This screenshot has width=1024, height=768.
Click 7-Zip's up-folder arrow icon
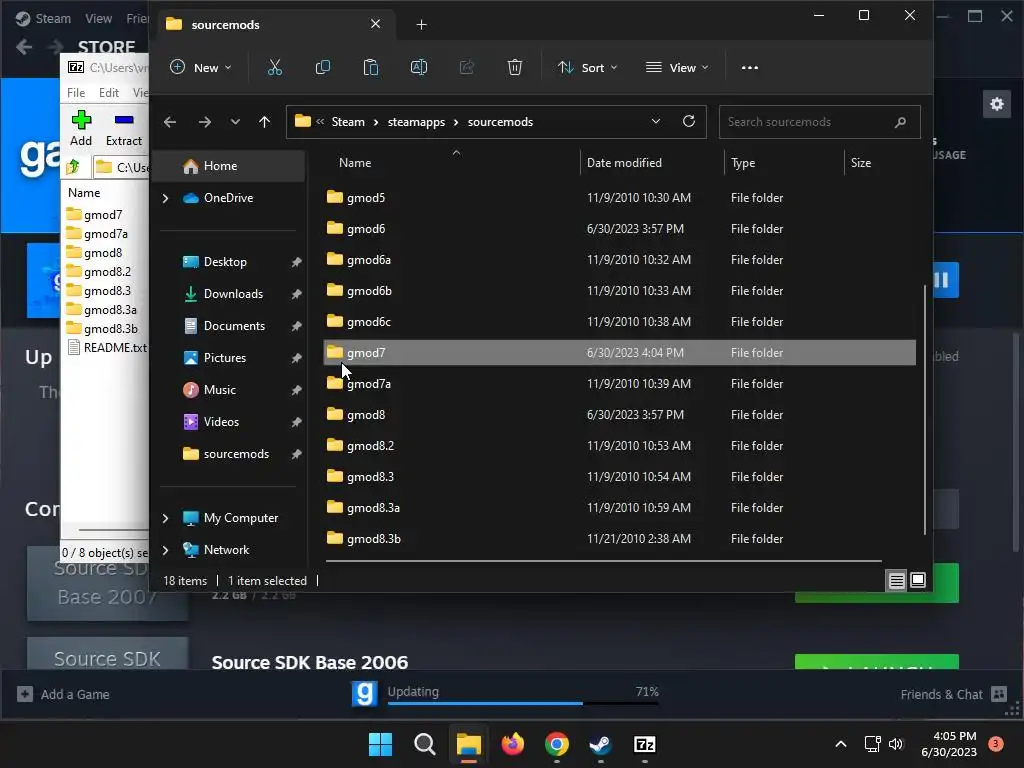tap(73, 167)
